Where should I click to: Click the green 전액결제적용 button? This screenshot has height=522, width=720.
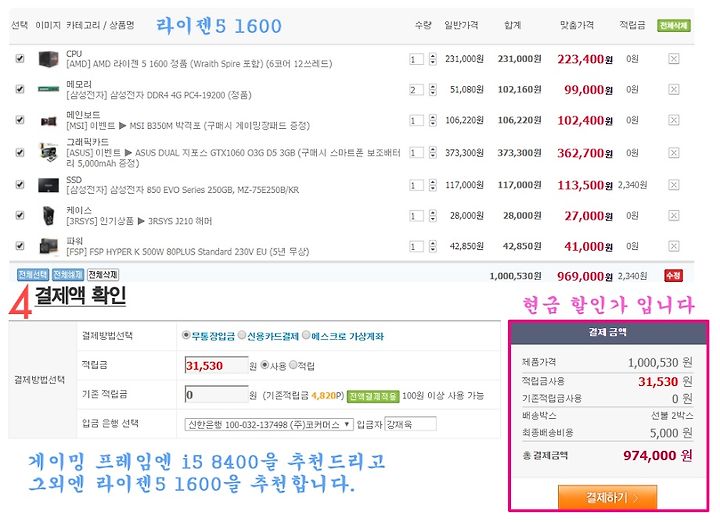click(373, 396)
